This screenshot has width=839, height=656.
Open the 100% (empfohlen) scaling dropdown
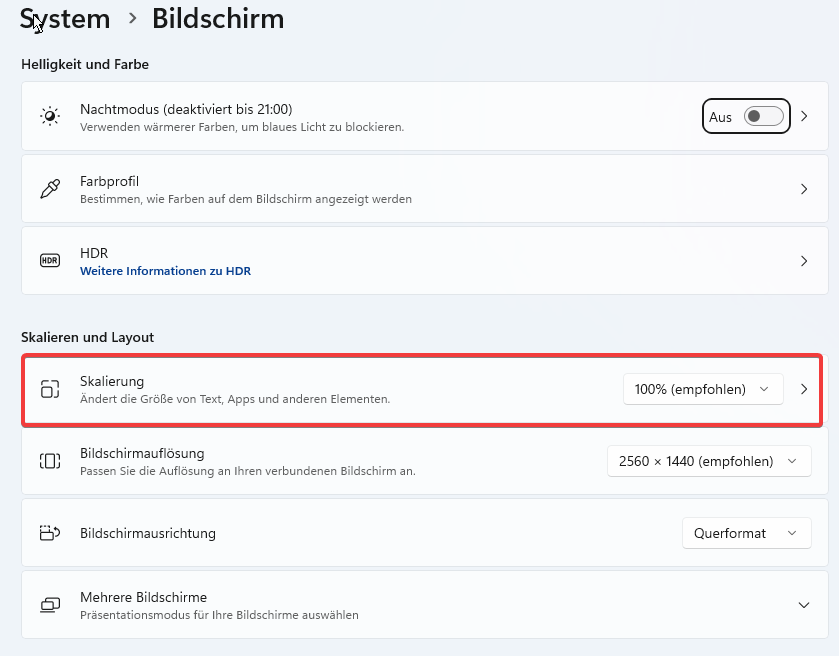pyautogui.click(x=703, y=389)
